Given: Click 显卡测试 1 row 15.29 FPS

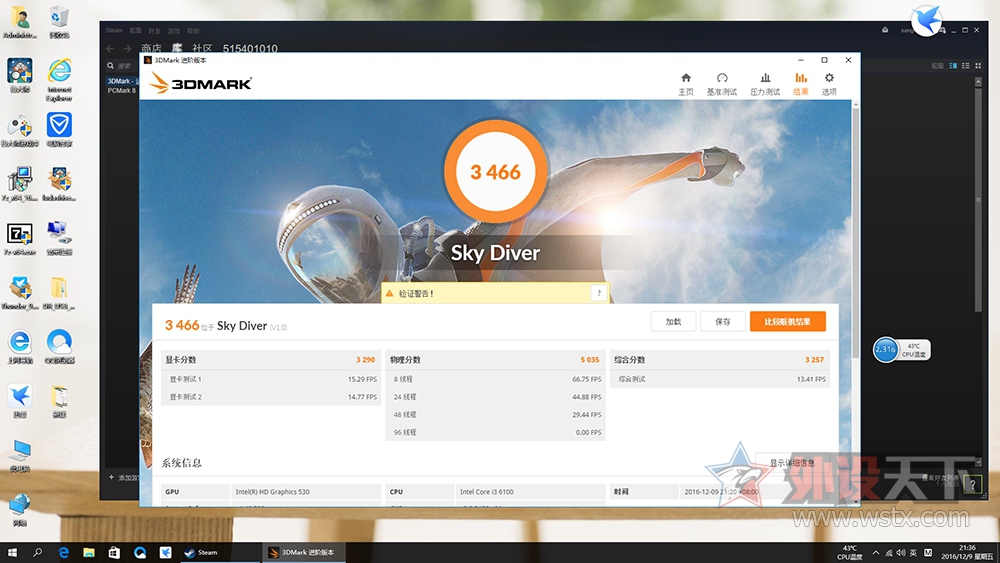Looking at the screenshot, I should [270, 379].
